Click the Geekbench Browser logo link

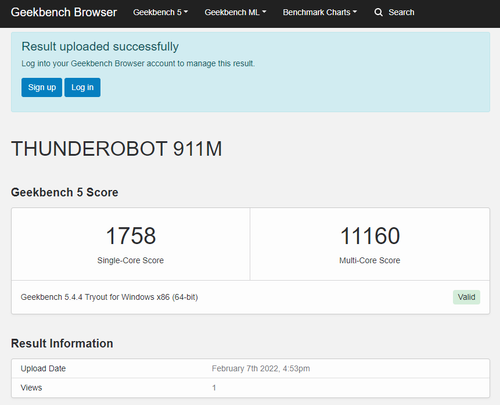tap(64, 12)
